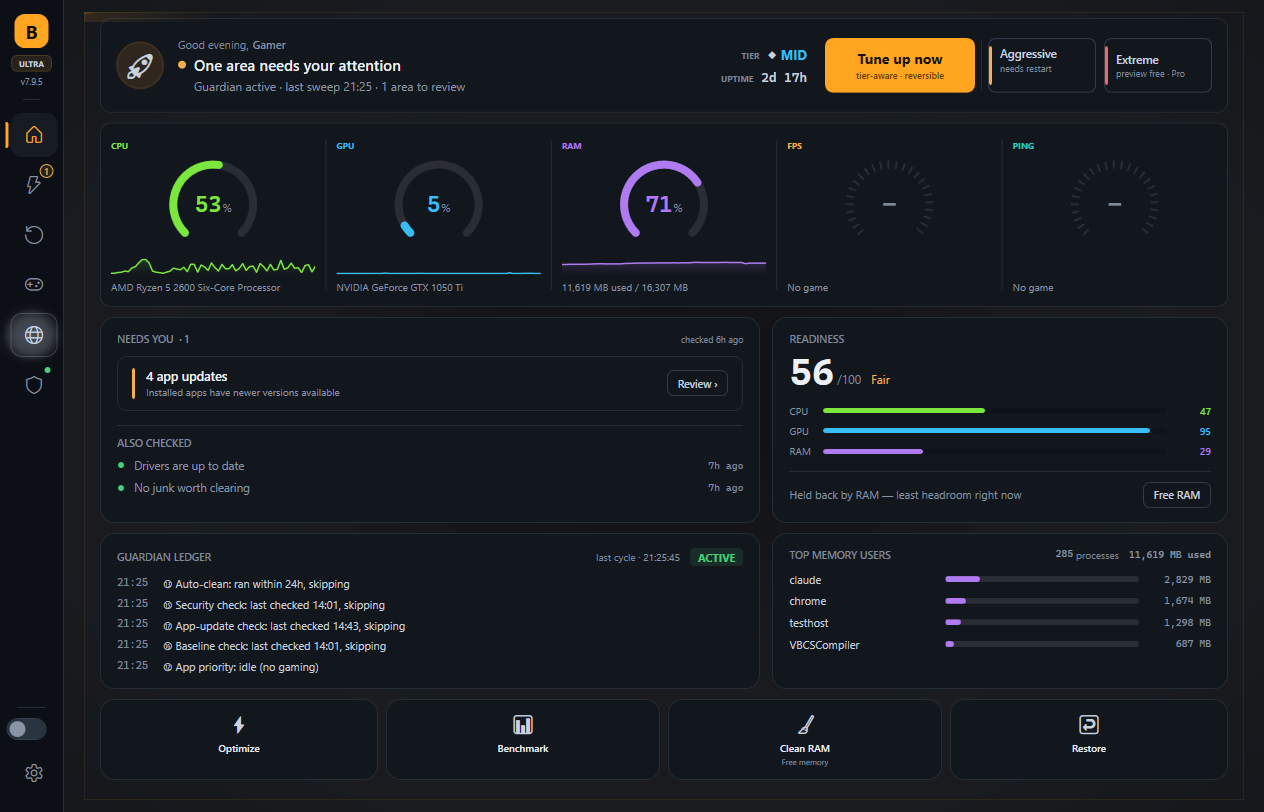Click the rocket icon in greeting header
1264x812 pixels.
(141, 66)
